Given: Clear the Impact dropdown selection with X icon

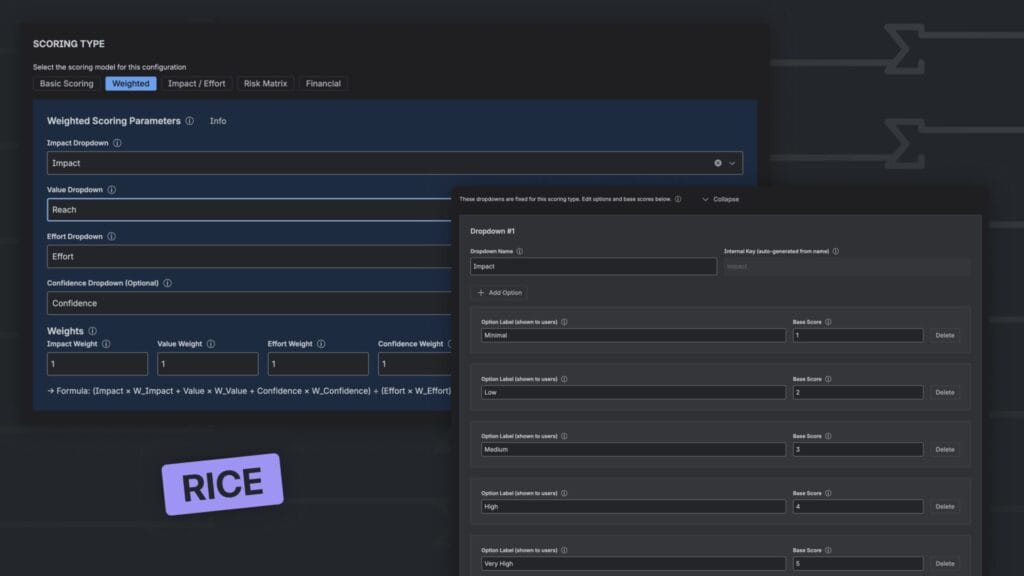Looking at the screenshot, I should [718, 163].
